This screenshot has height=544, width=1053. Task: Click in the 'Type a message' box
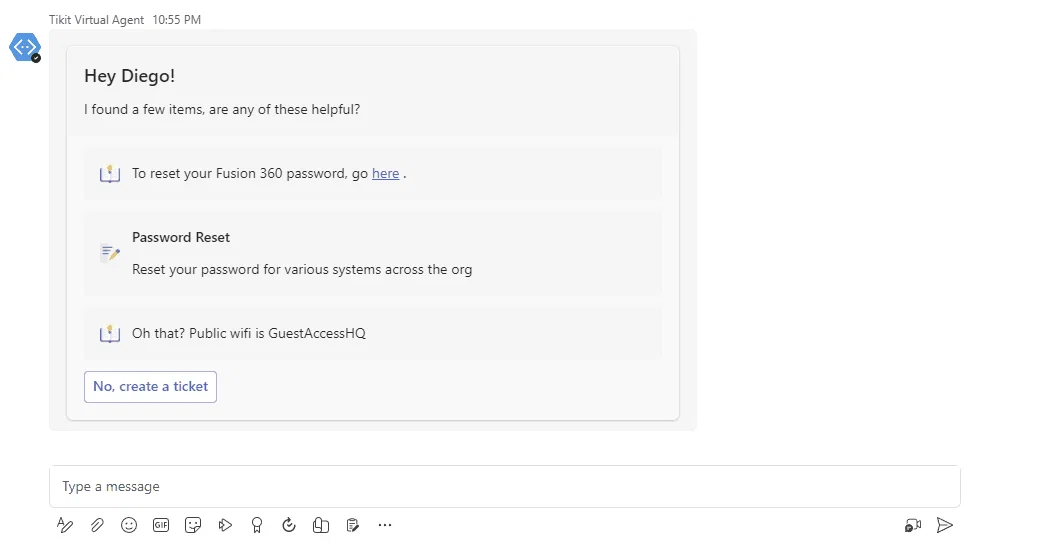pos(504,486)
